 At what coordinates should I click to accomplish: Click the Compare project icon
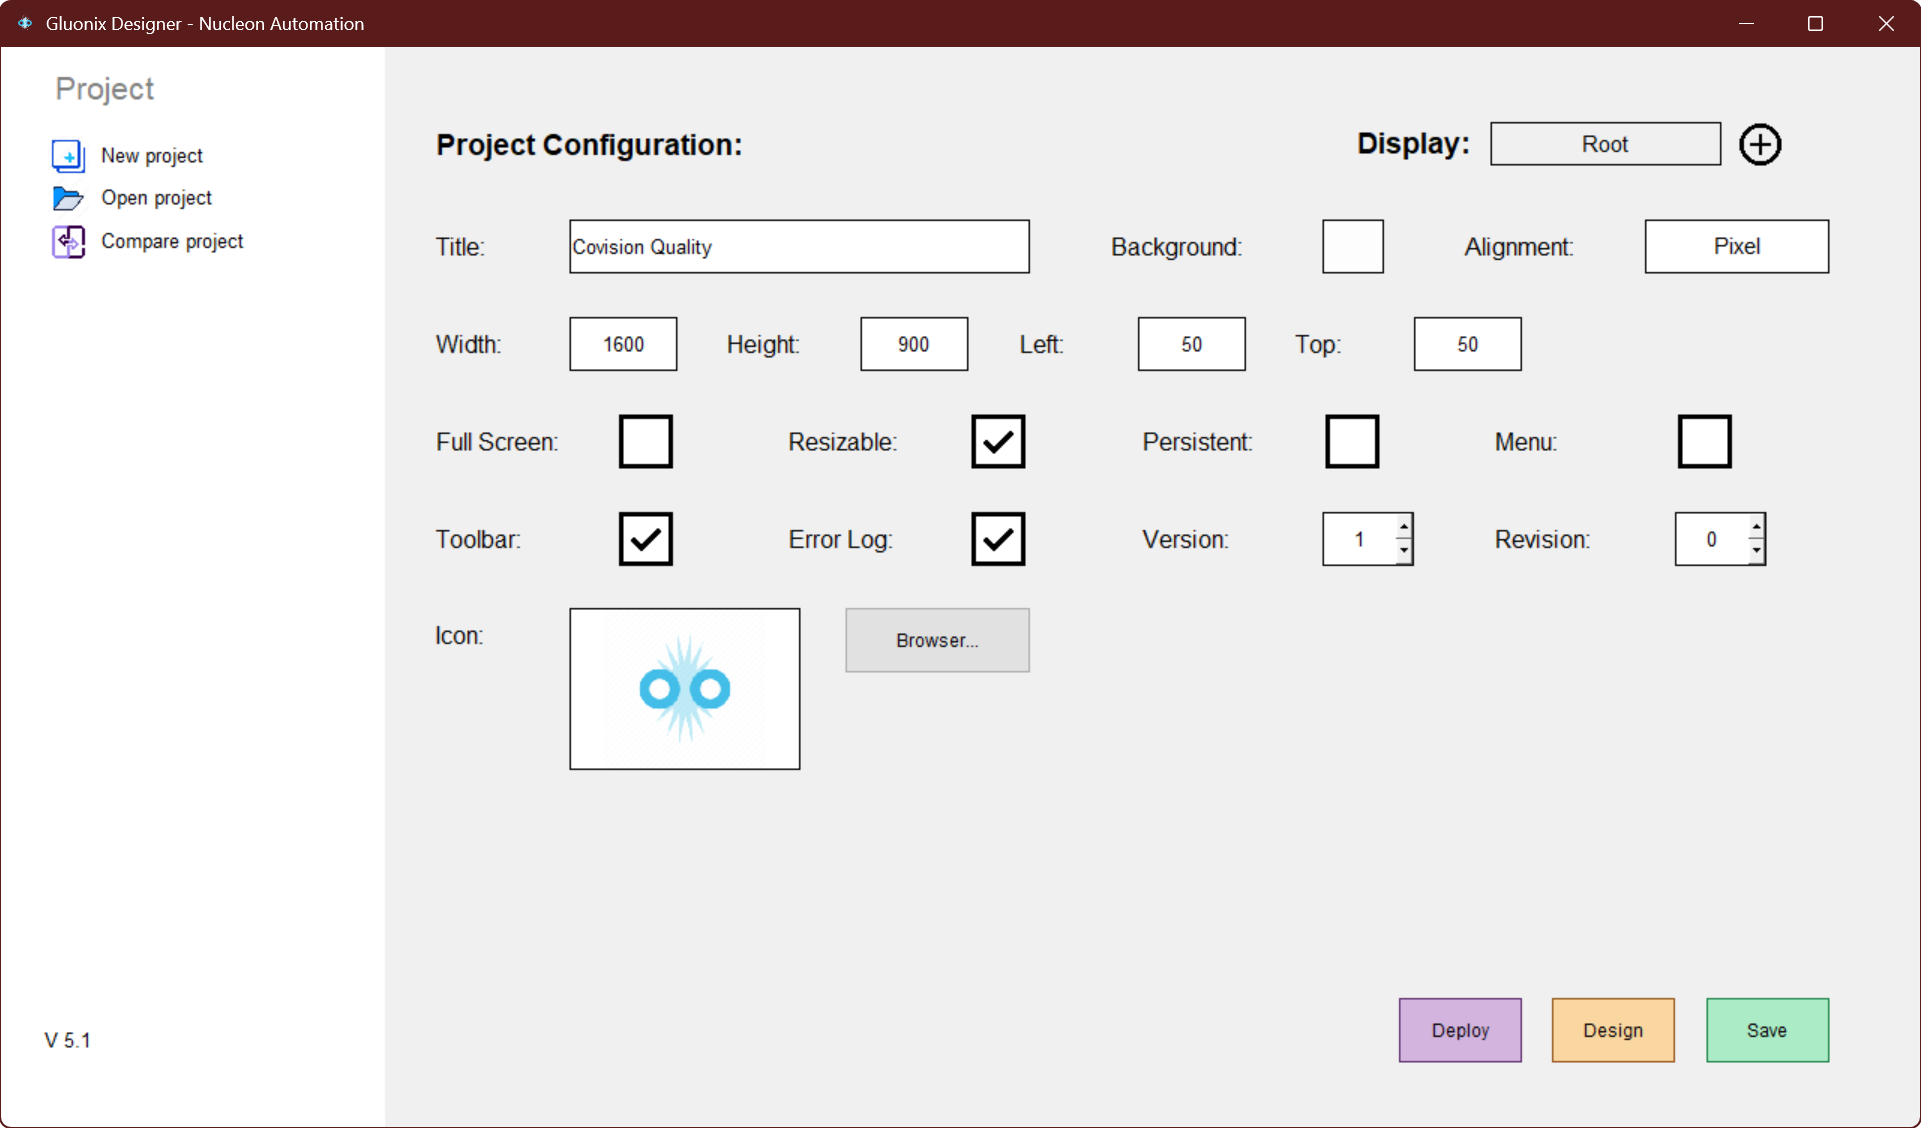[68, 241]
